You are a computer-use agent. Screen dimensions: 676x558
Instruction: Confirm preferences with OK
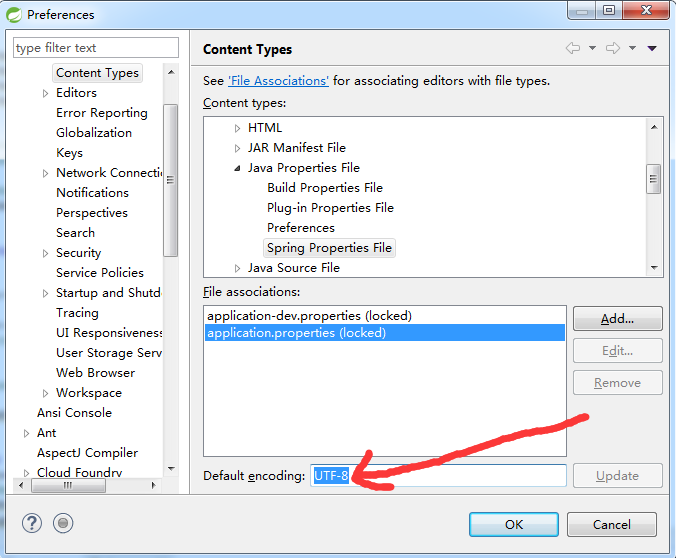tap(514, 524)
